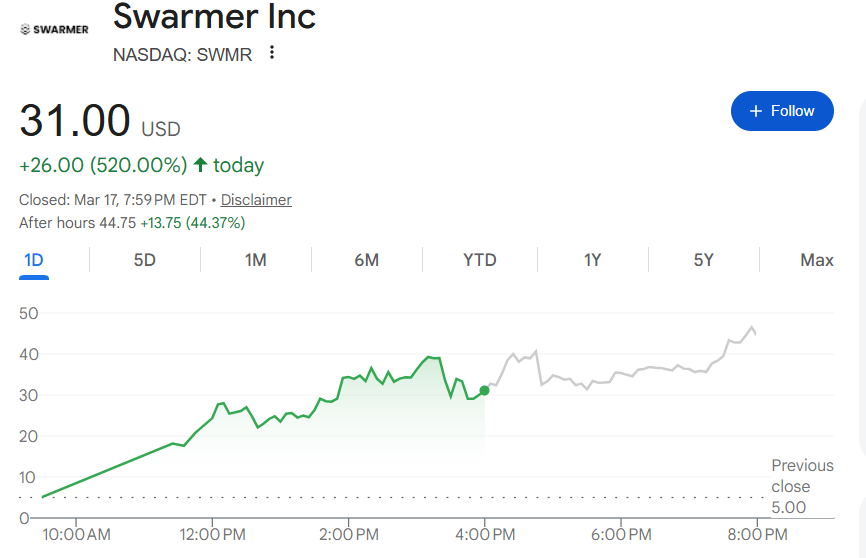
Task: Click the Swarmer Inc title heading
Action: 214,17
